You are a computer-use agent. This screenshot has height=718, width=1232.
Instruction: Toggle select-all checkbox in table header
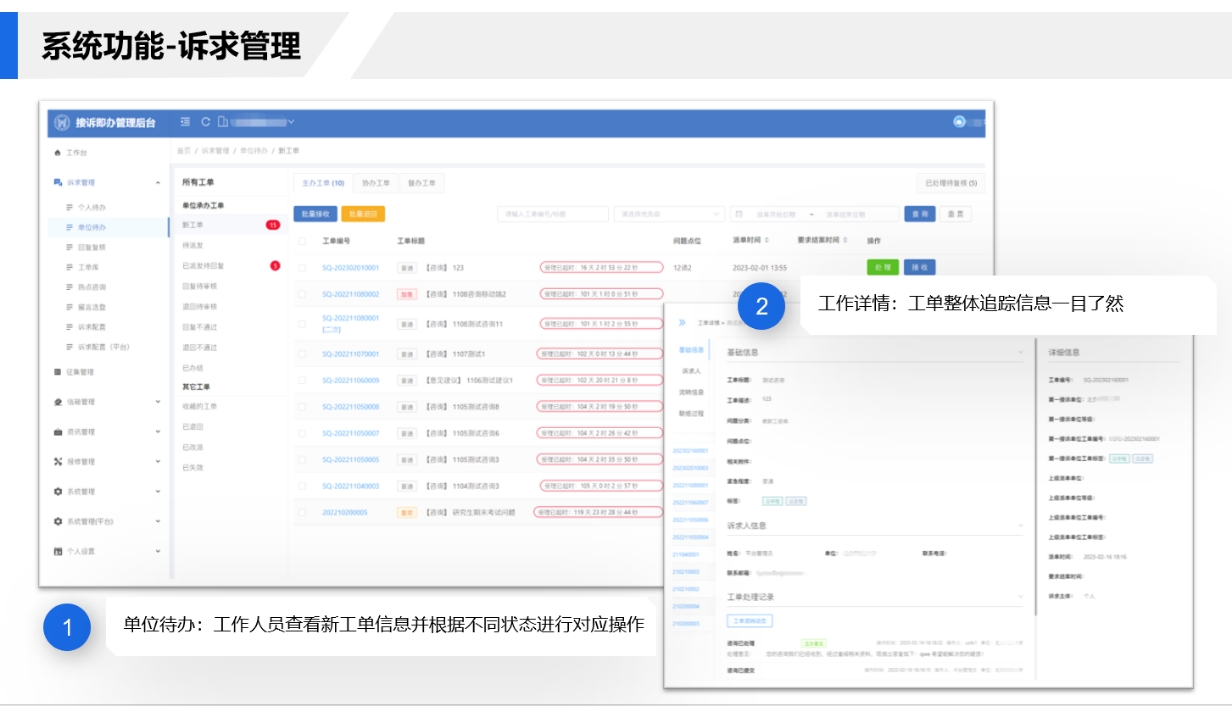coord(302,241)
